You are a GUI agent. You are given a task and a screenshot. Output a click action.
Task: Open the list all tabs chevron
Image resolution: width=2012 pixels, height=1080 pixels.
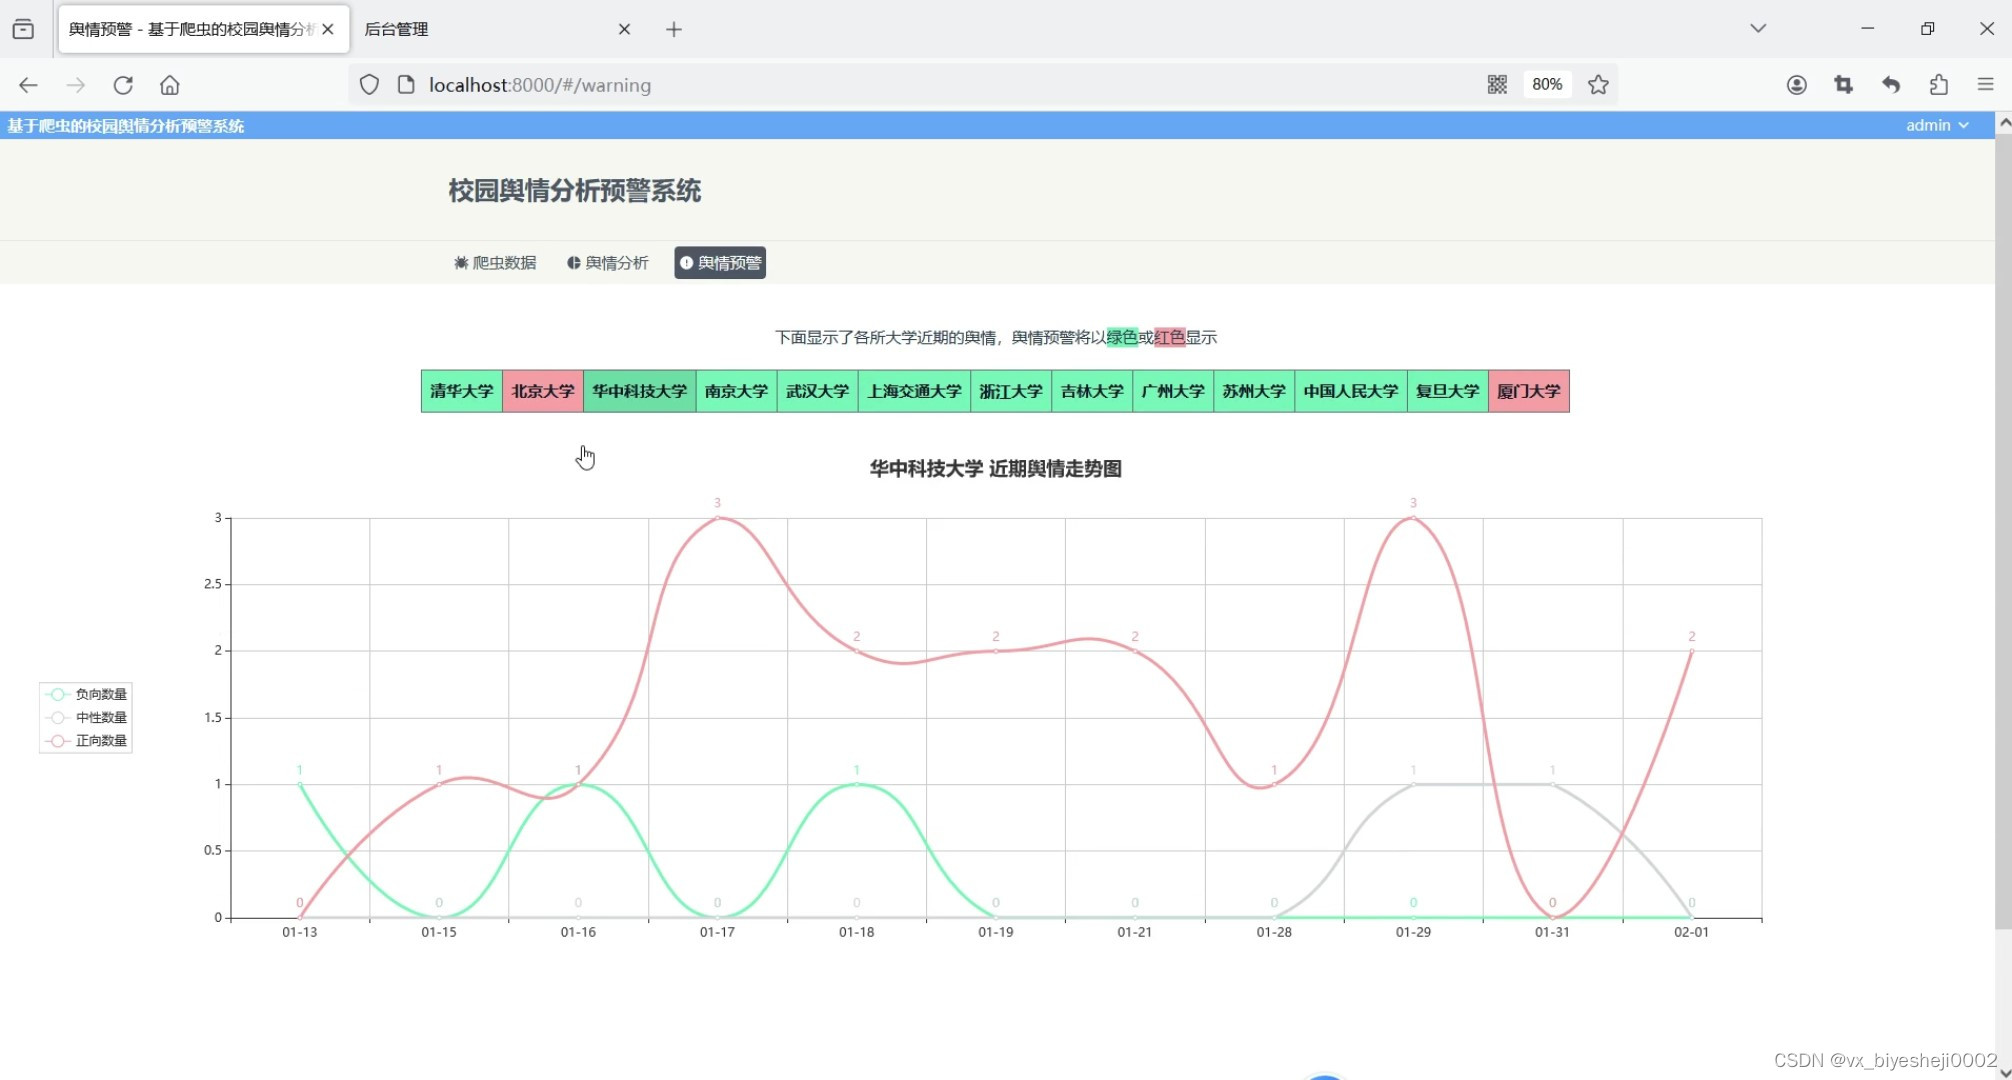[1758, 28]
